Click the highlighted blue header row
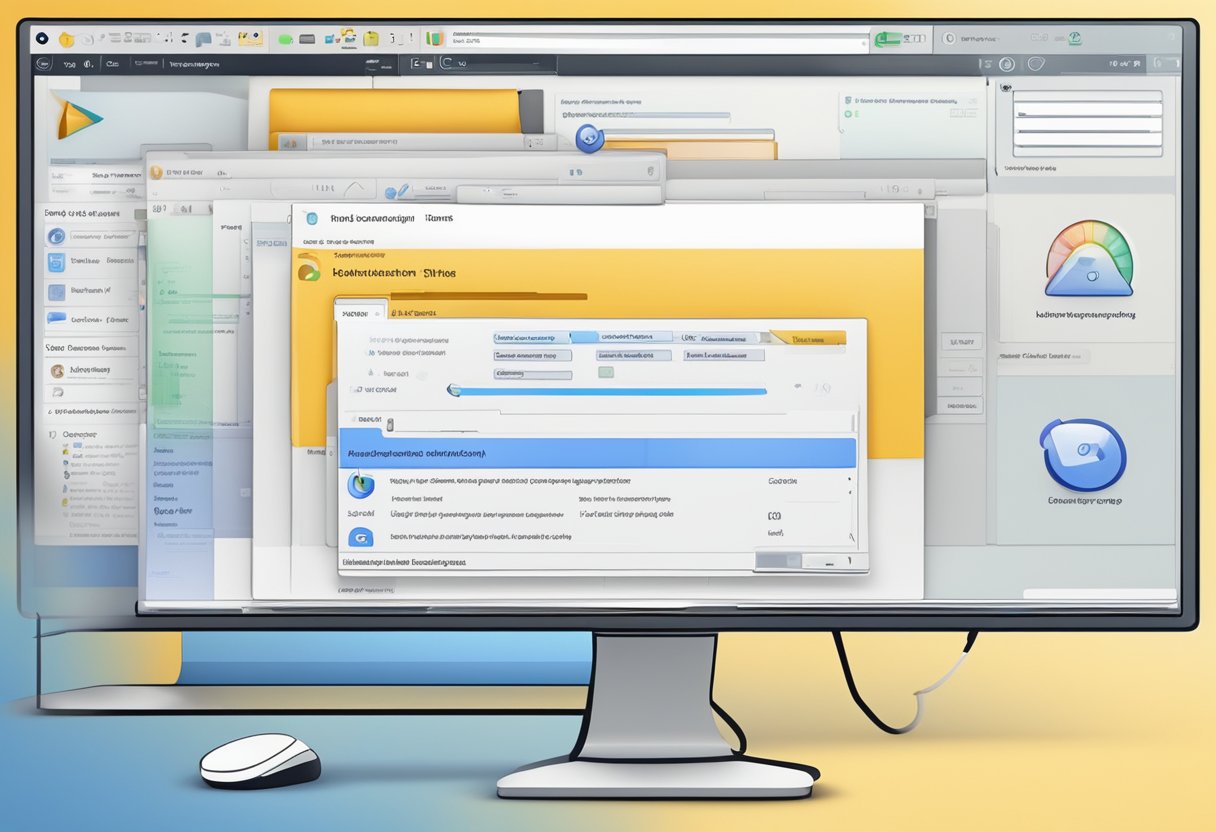The width and height of the screenshot is (1216, 832). [597, 453]
